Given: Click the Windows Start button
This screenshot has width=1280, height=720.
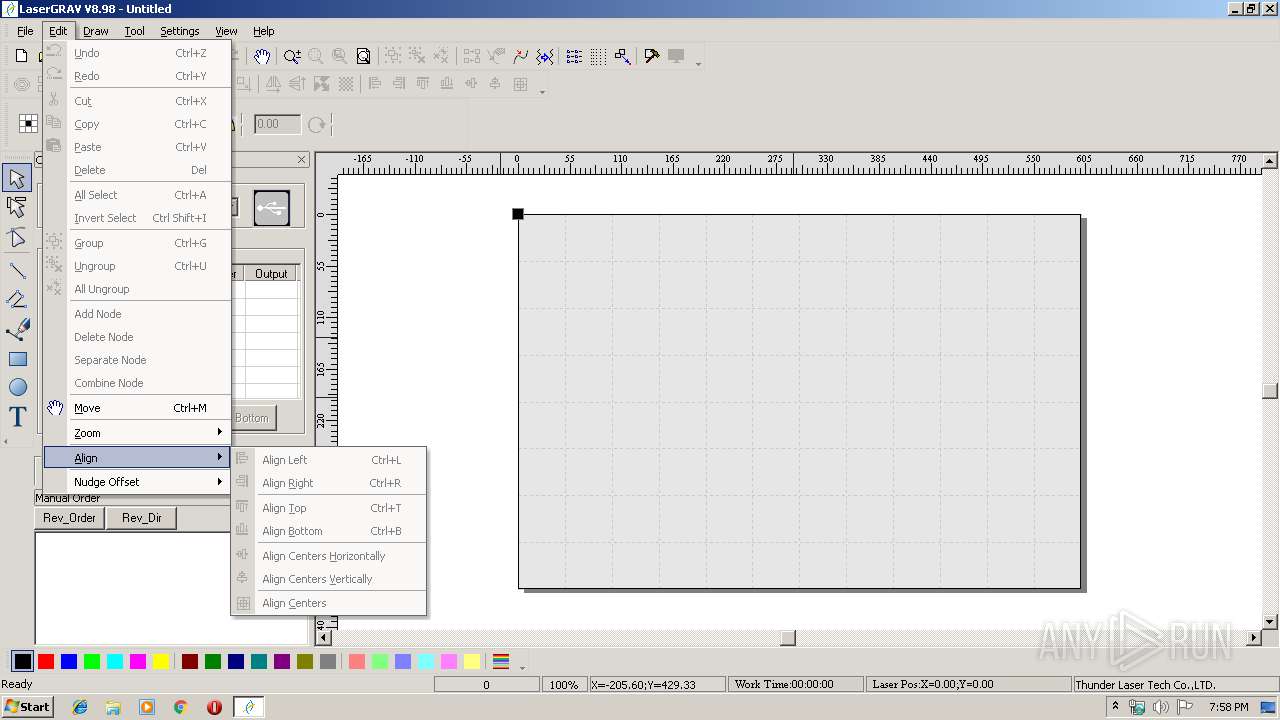Looking at the screenshot, I should (x=28, y=707).
